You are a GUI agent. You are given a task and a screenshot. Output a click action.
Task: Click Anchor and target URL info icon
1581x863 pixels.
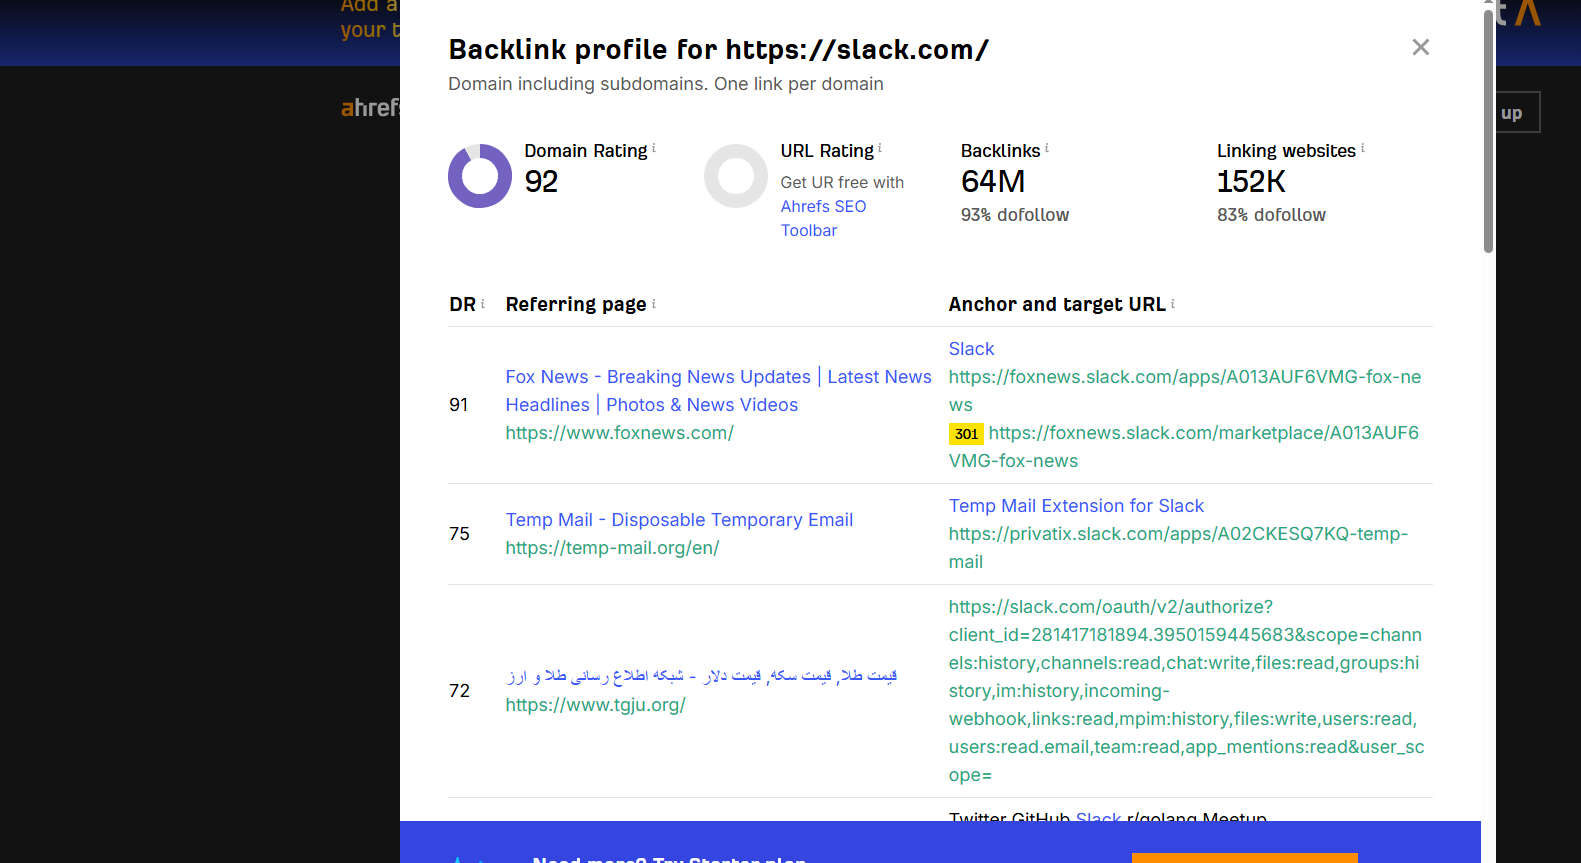coord(1173,303)
